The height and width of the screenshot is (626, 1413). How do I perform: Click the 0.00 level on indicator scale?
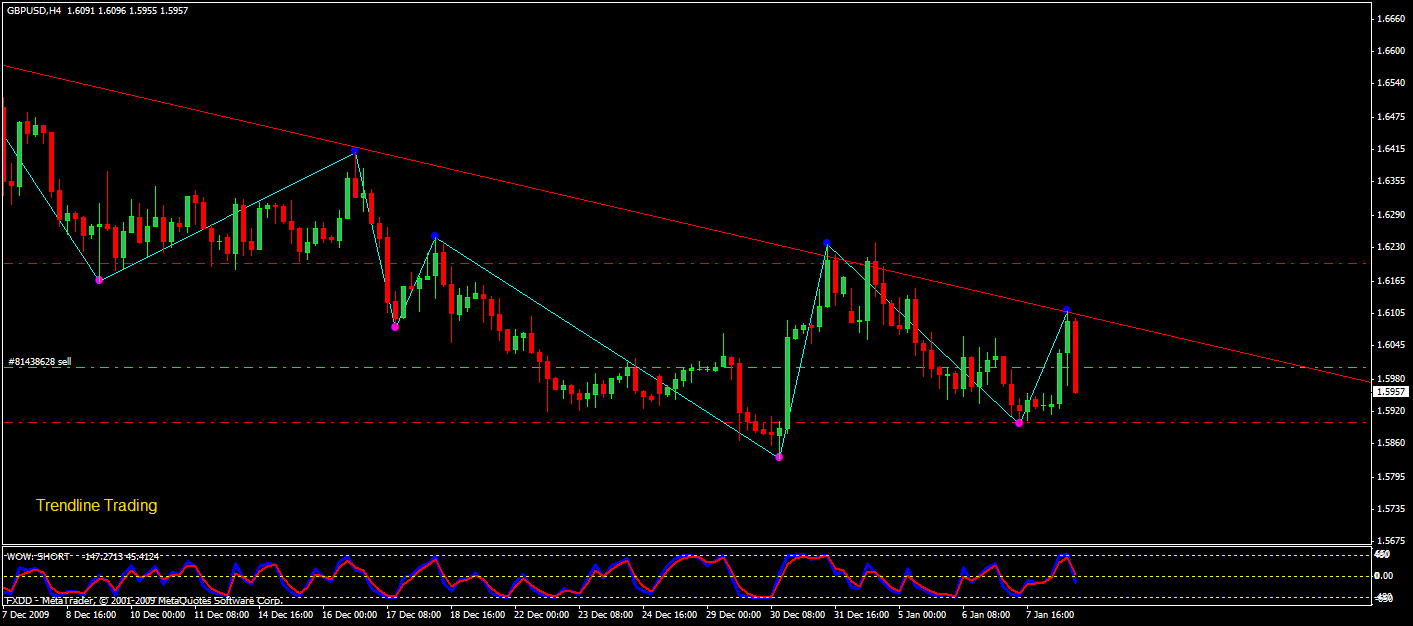[x=1385, y=576]
